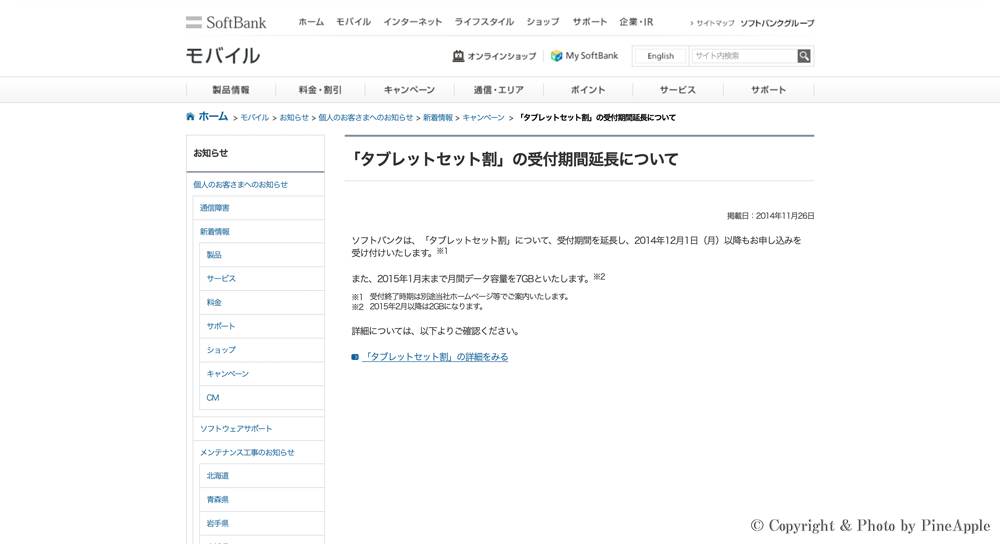Click the ソフトバンクグループ link
This screenshot has width=1000, height=544.
tap(777, 23)
